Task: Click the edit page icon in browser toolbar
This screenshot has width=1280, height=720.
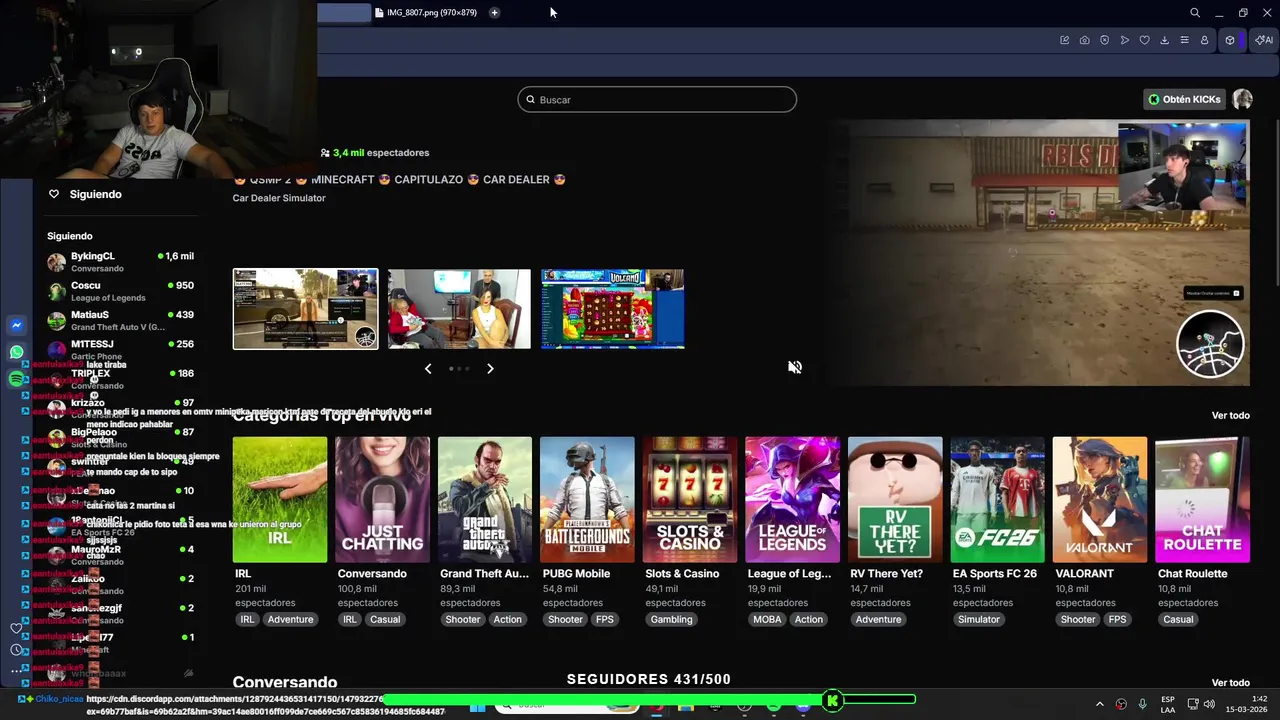Action: pos(1065,40)
